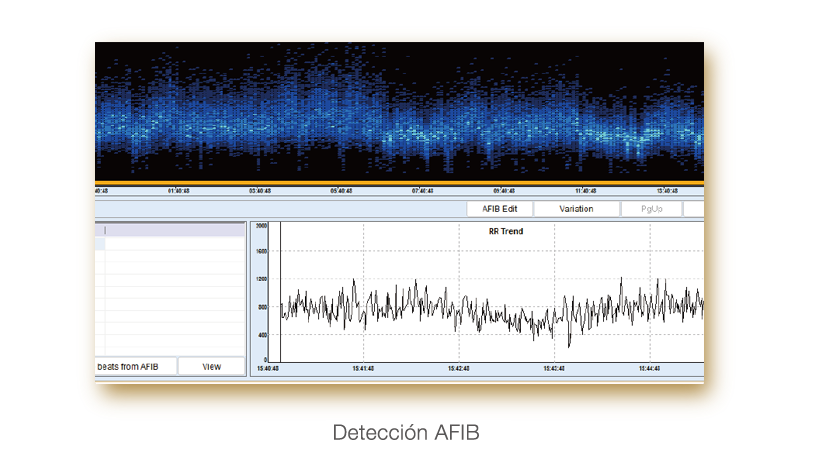
Task: Select the 03:40:48 marker on the timeline
Action: click(x=260, y=191)
